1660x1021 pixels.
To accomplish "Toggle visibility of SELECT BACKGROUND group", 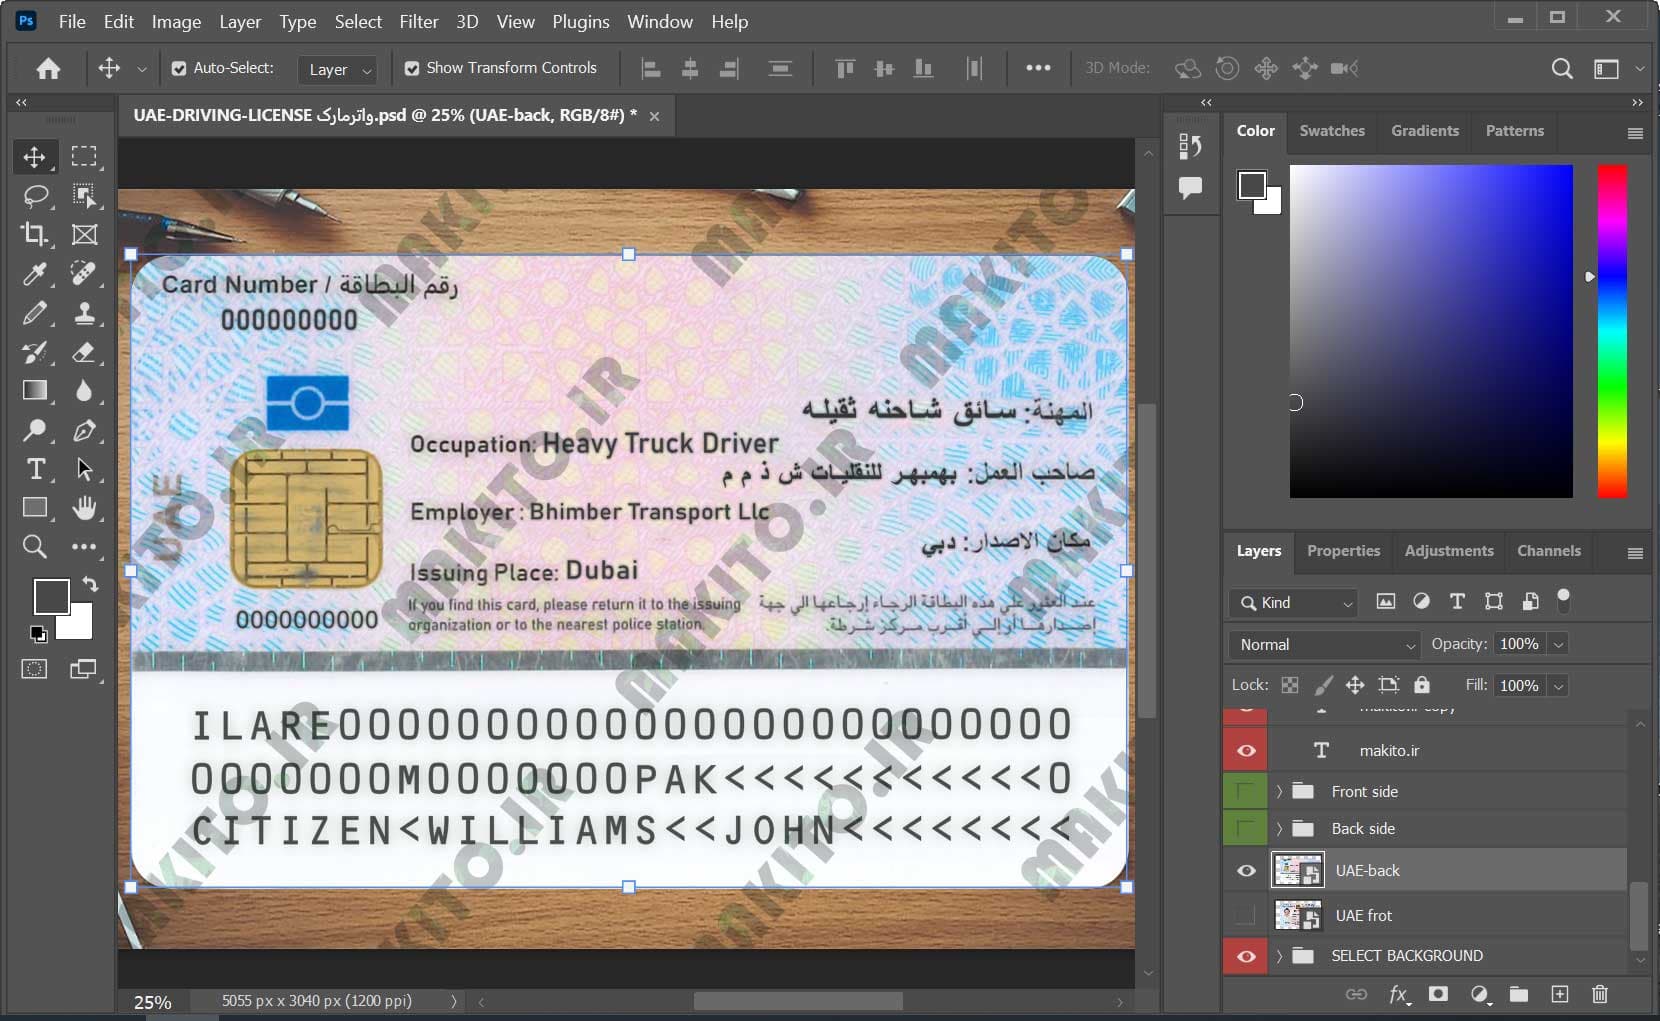I will pos(1246,956).
